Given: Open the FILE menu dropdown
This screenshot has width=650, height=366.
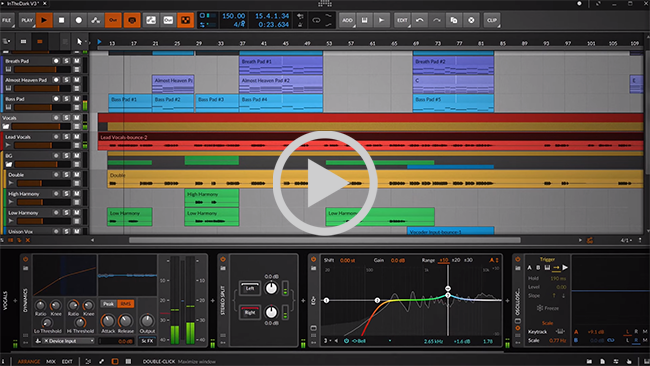Looking at the screenshot, I should [x=7, y=20].
